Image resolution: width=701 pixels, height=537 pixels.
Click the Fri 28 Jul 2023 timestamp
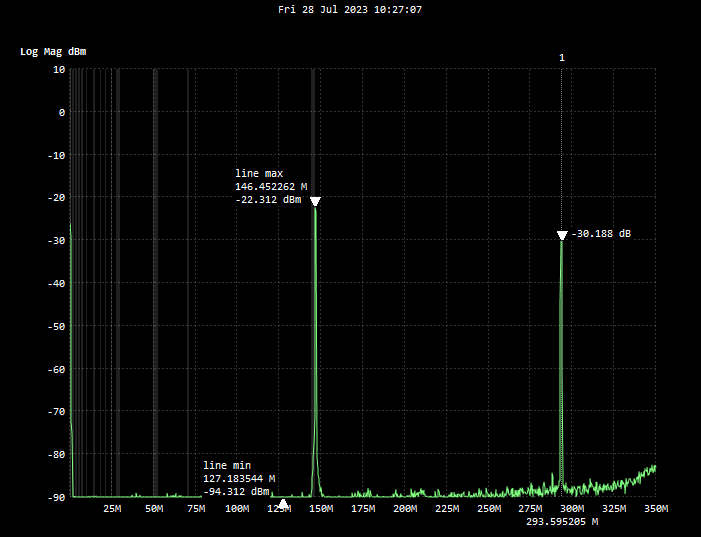pyautogui.click(x=350, y=9)
